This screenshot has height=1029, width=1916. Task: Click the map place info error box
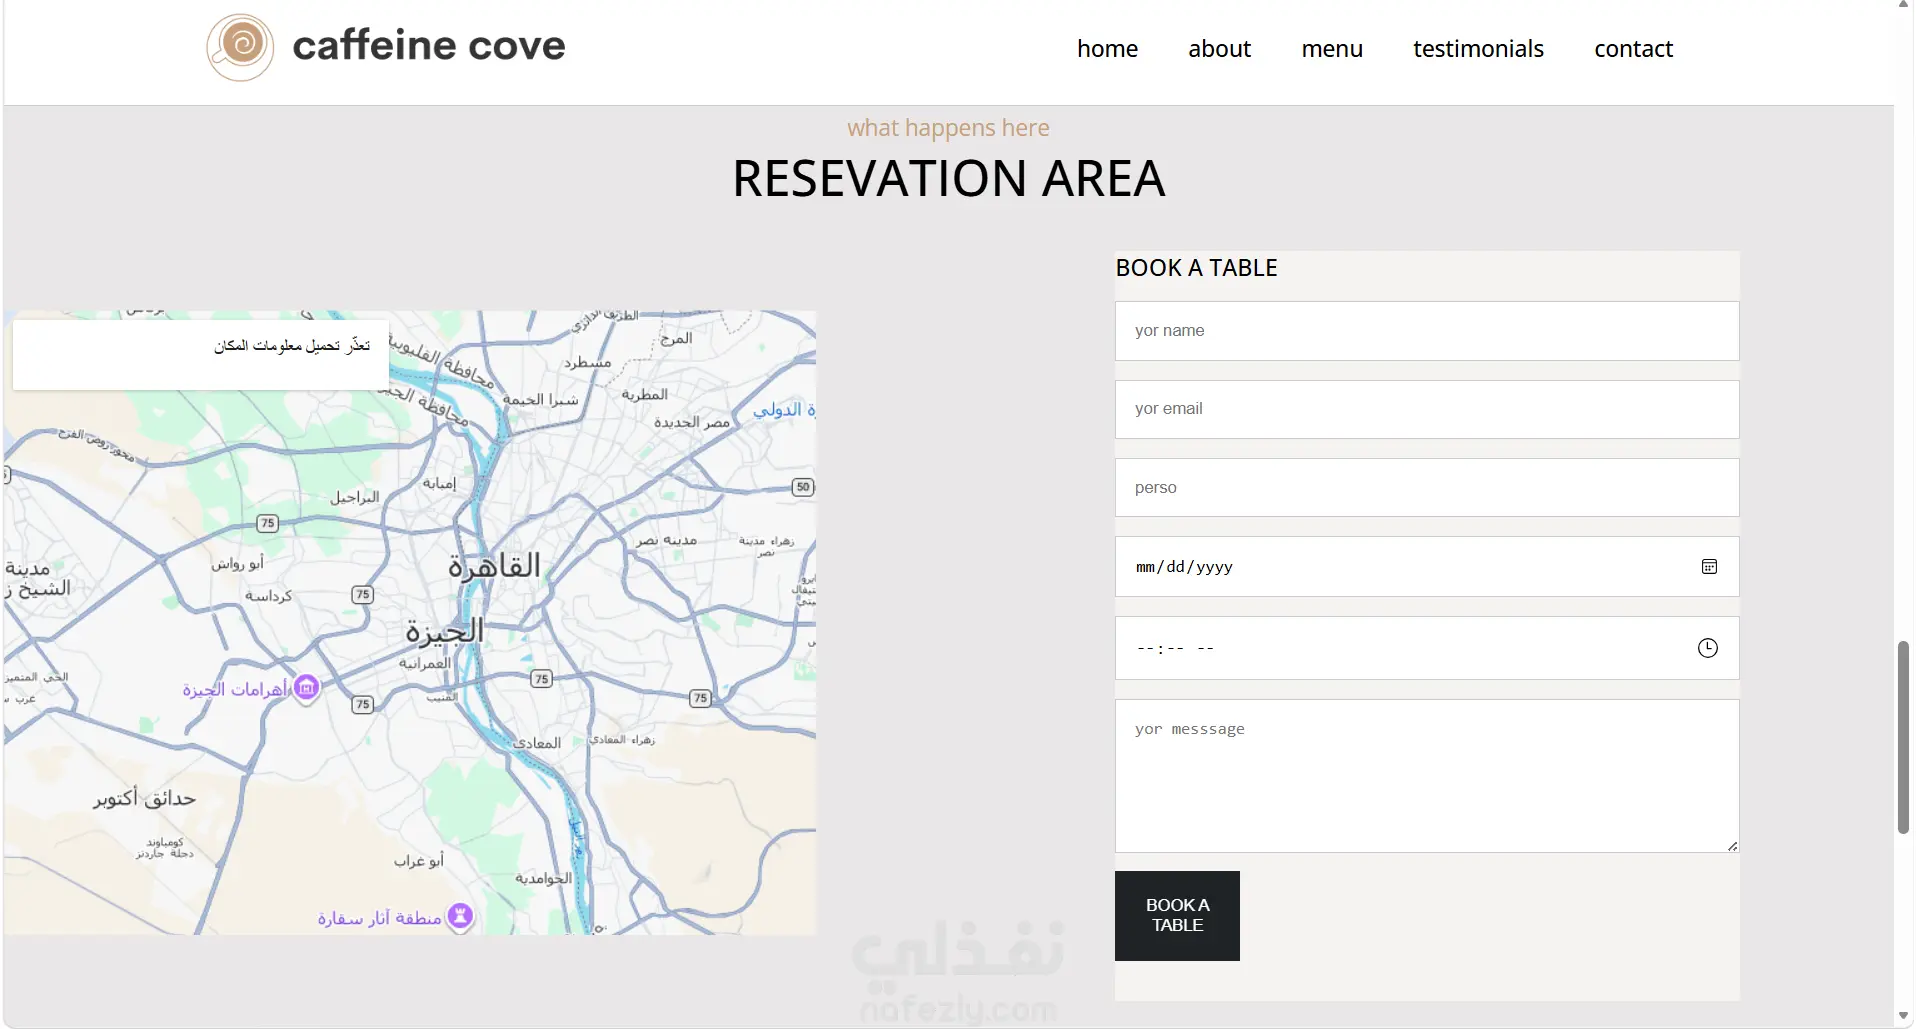(201, 354)
